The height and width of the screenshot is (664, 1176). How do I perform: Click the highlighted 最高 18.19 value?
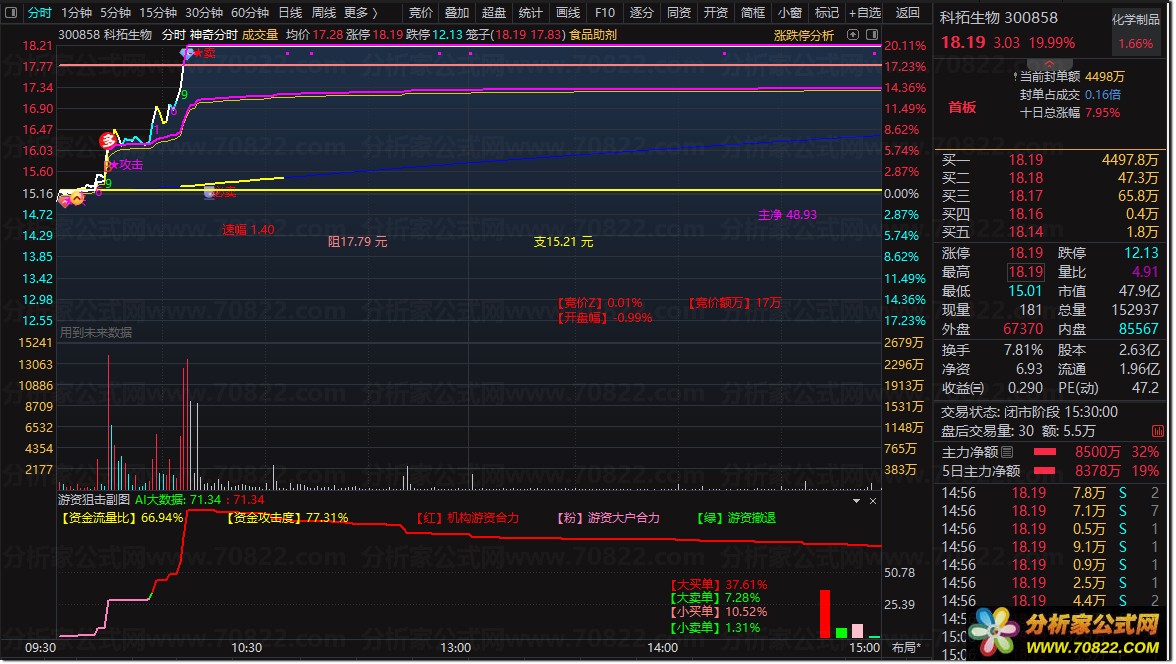(x=1025, y=272)
